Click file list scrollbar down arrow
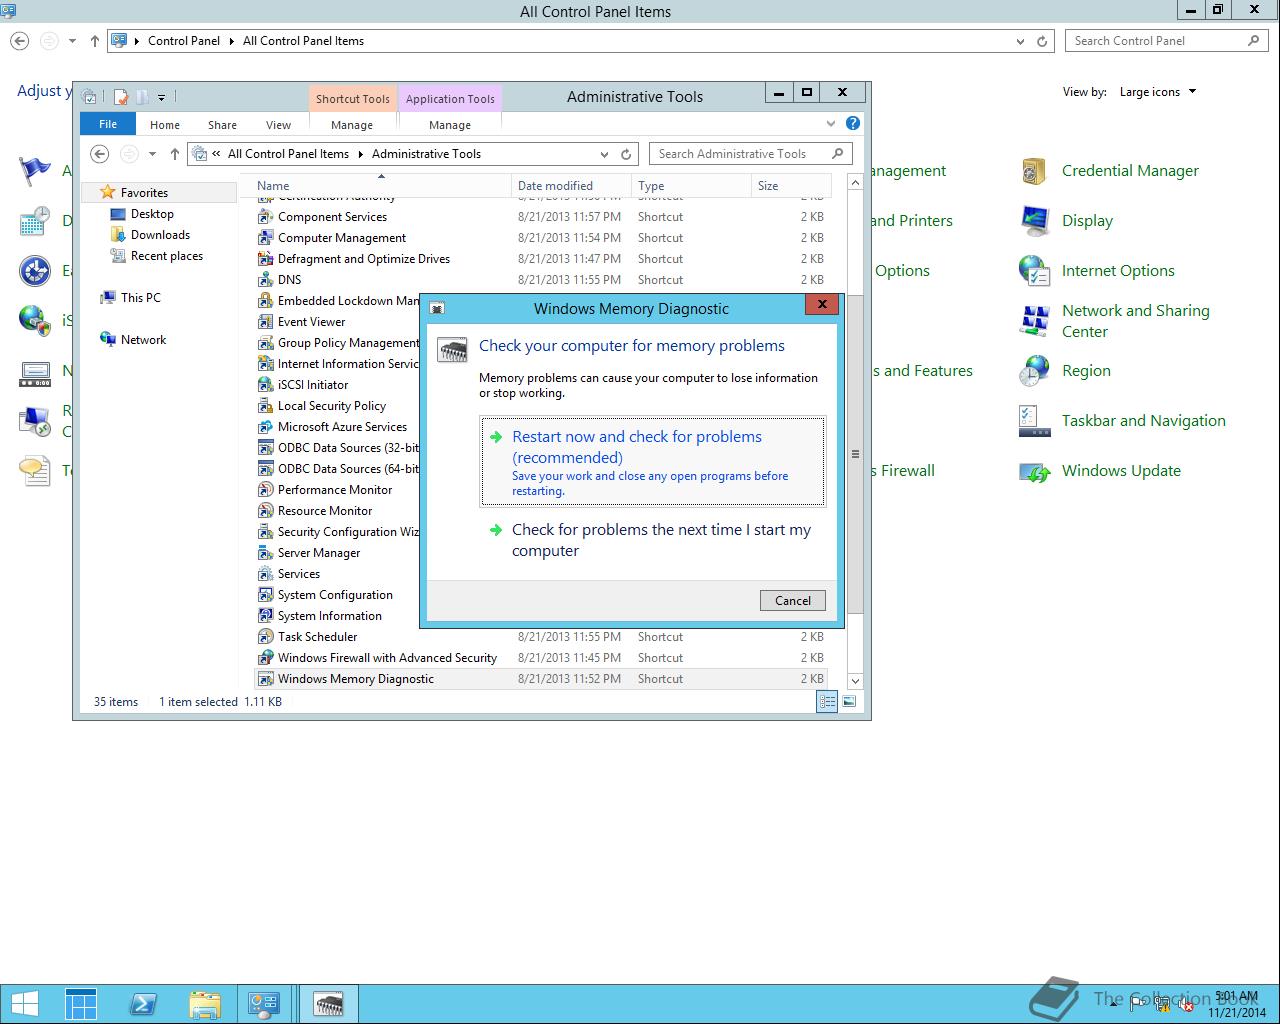1280x1024 pixels. 855,681
